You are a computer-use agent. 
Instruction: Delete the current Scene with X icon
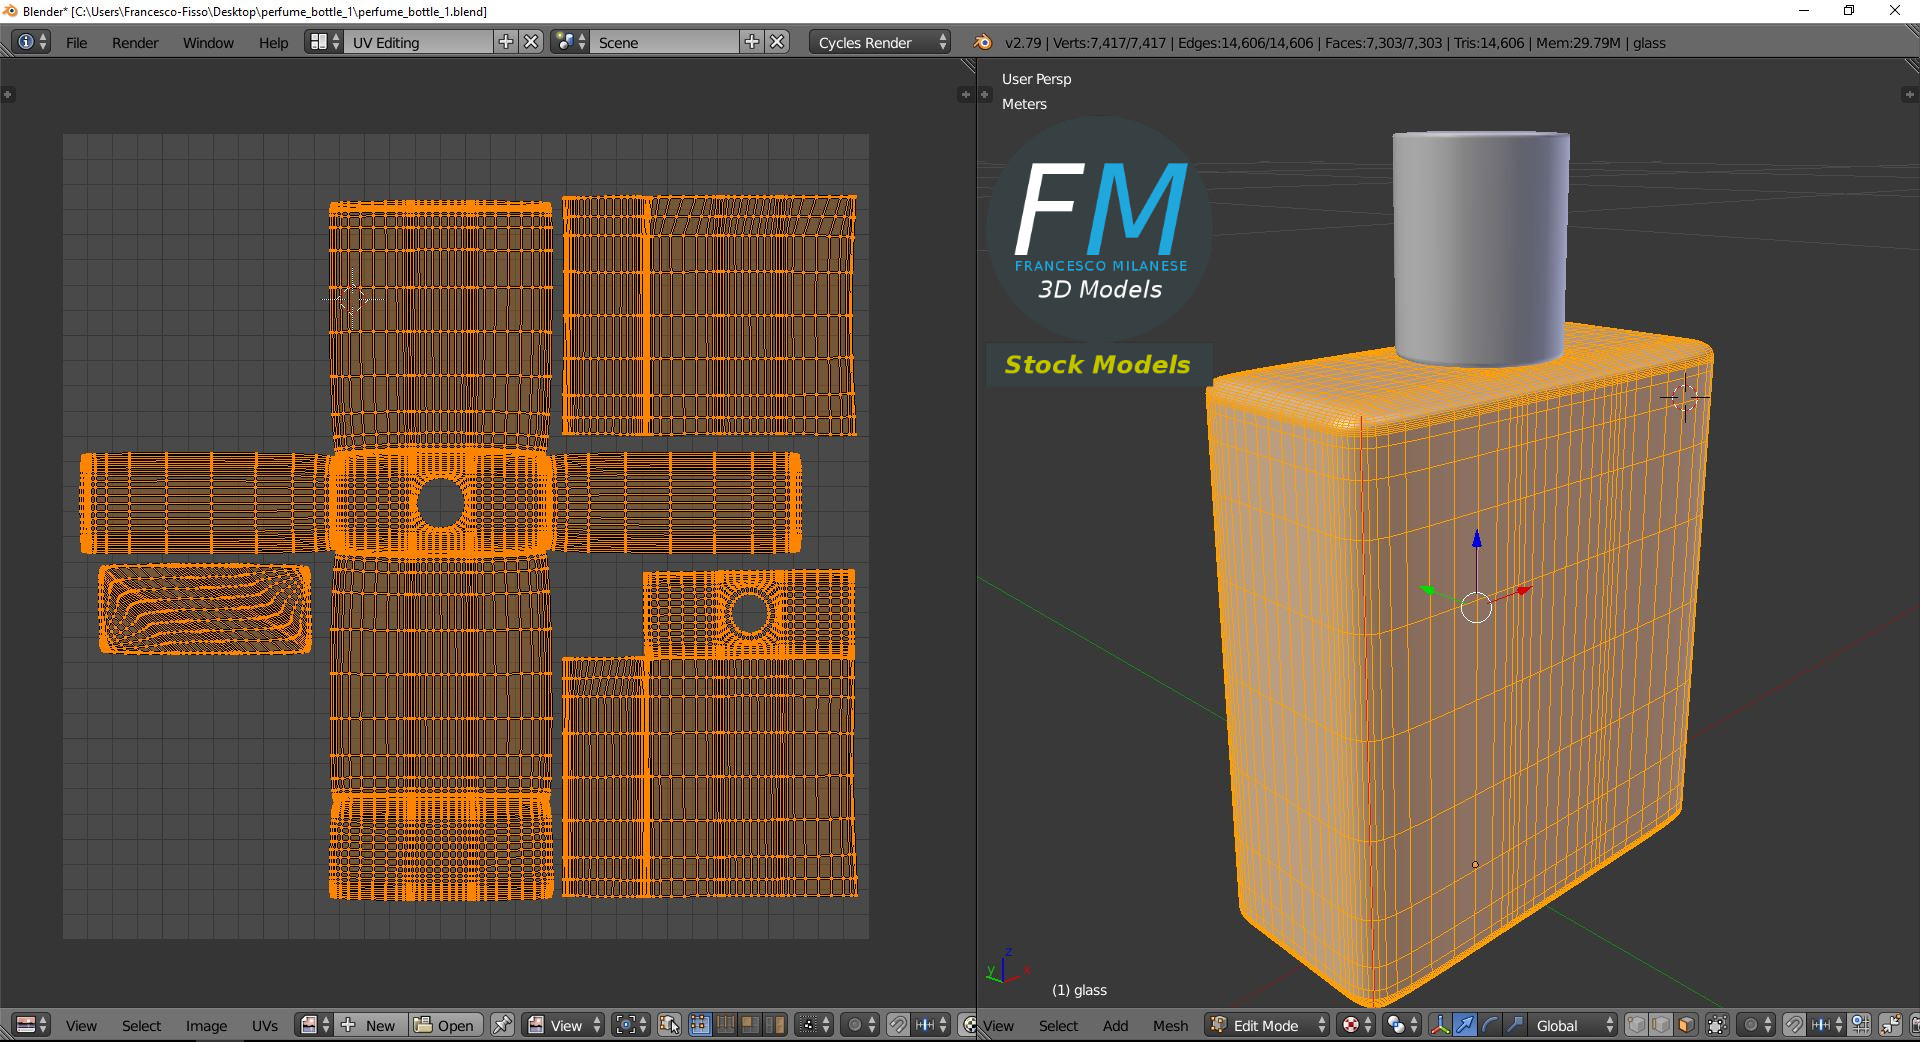tap(777, 42)
